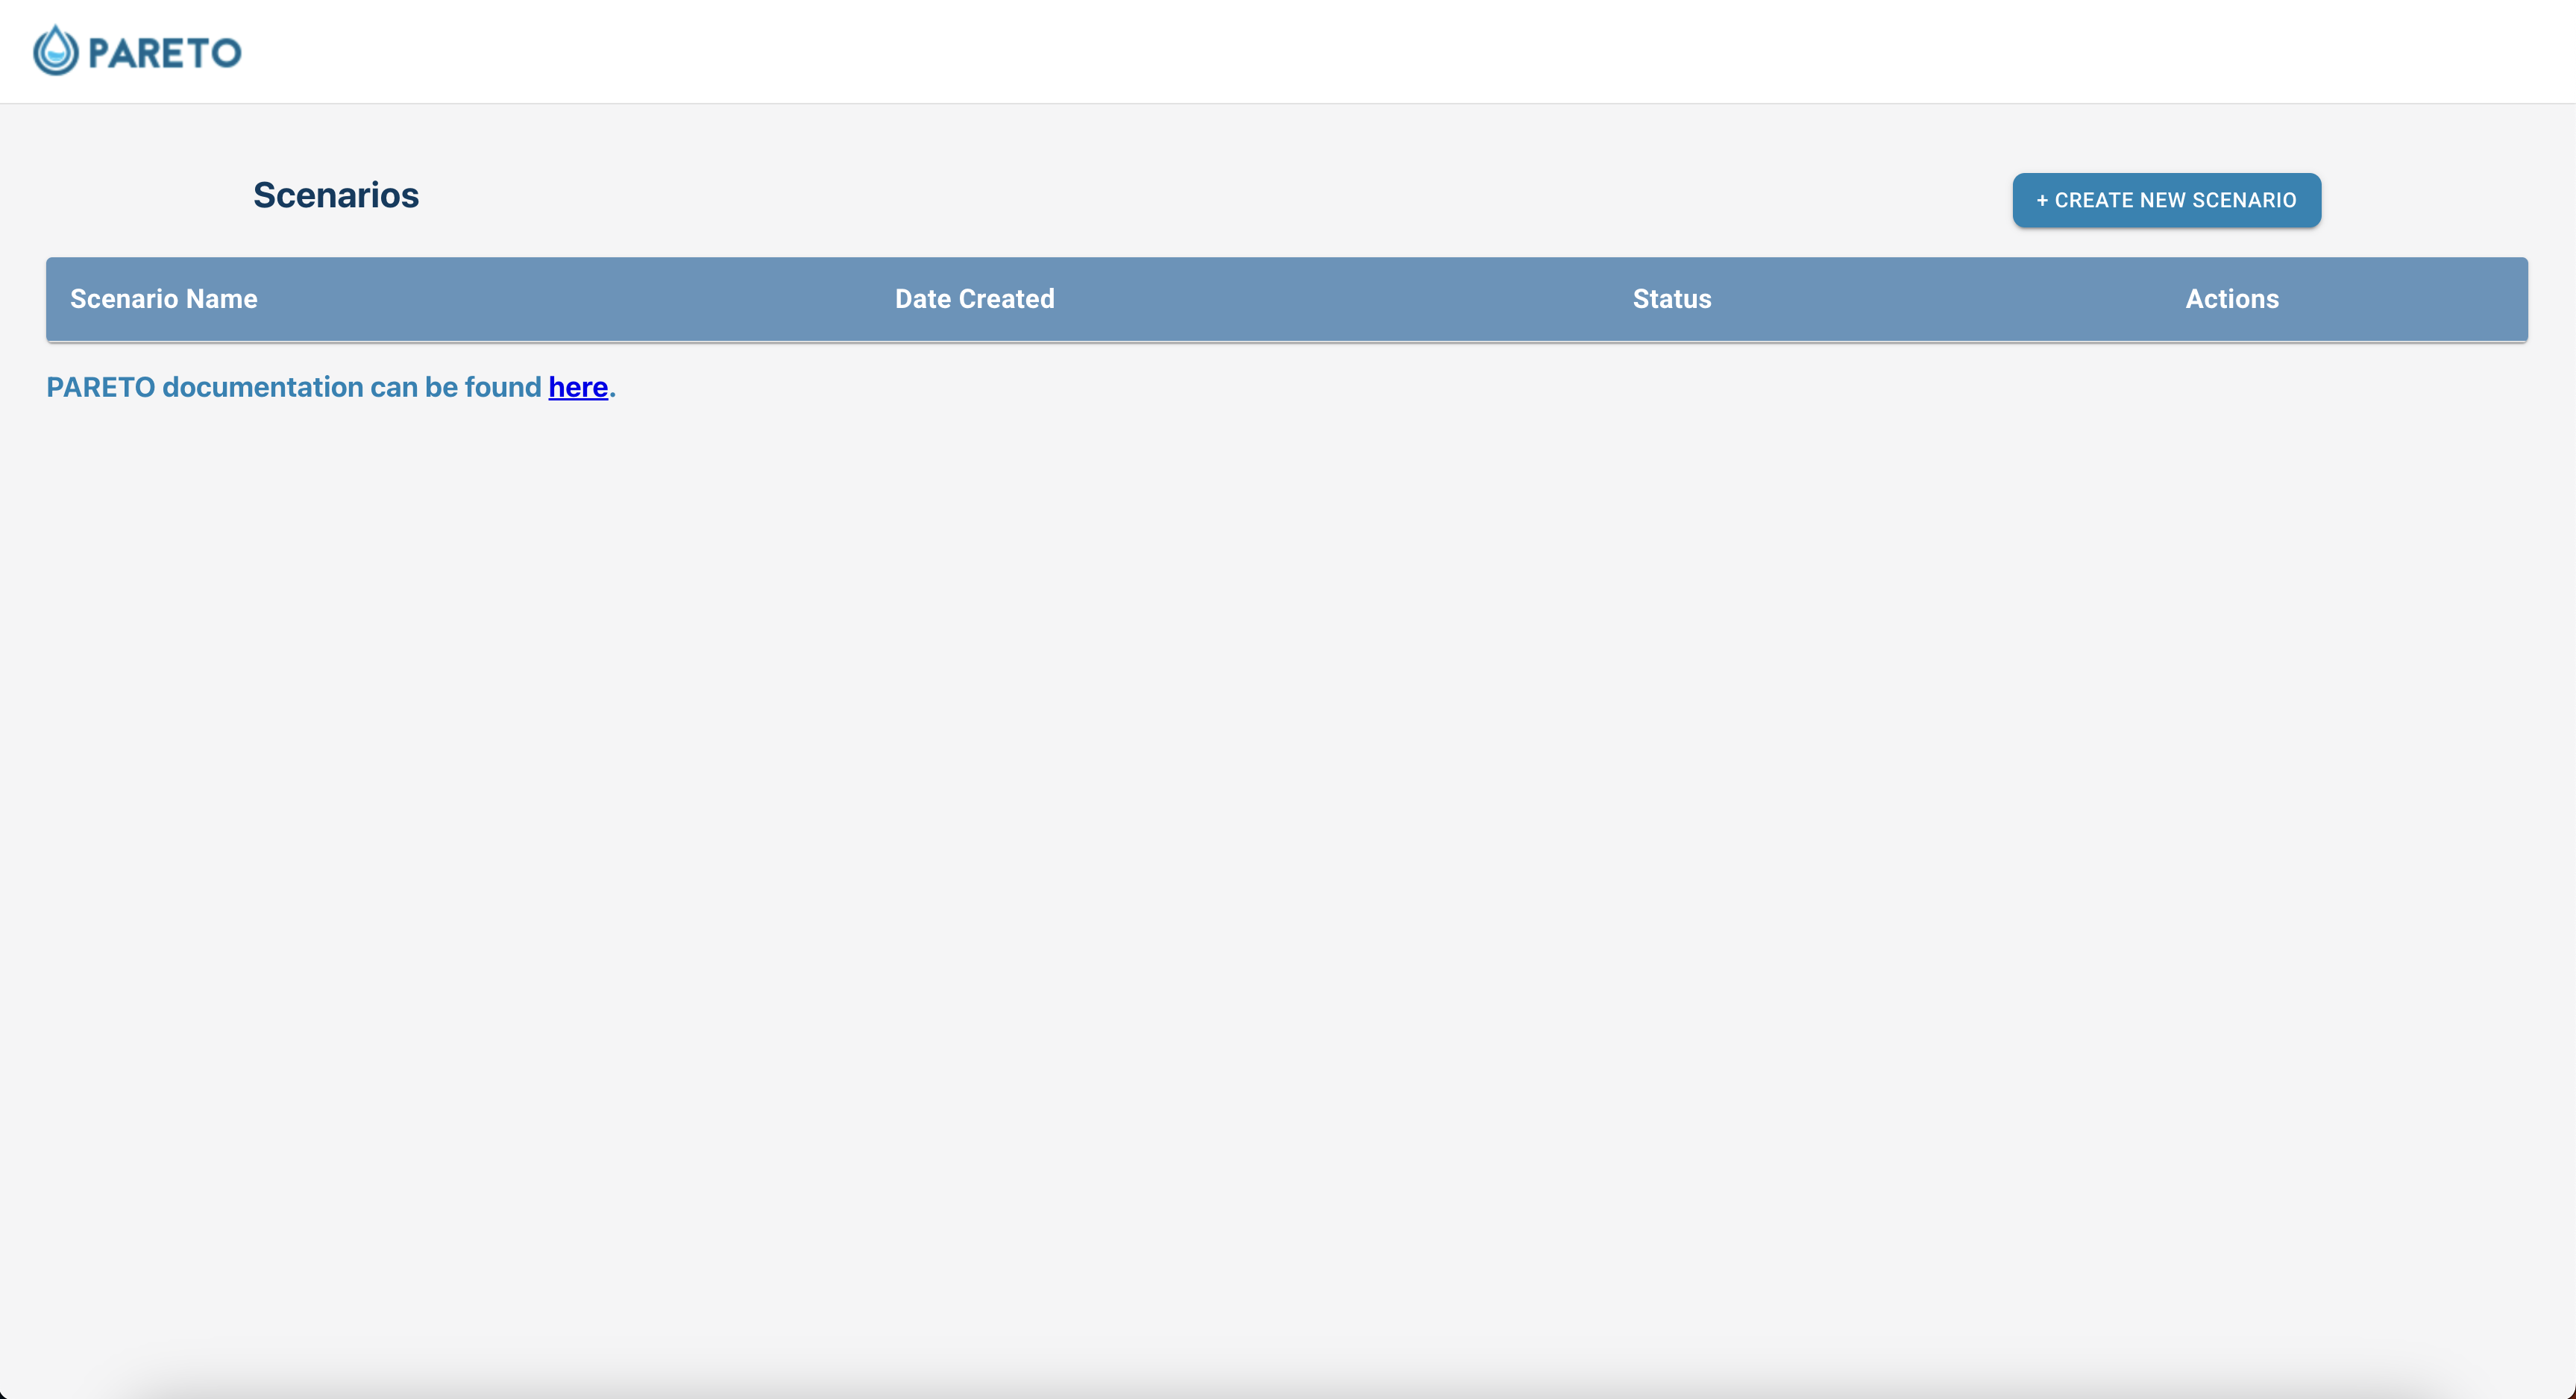Click the PARETO documentation sentence text

331,387
